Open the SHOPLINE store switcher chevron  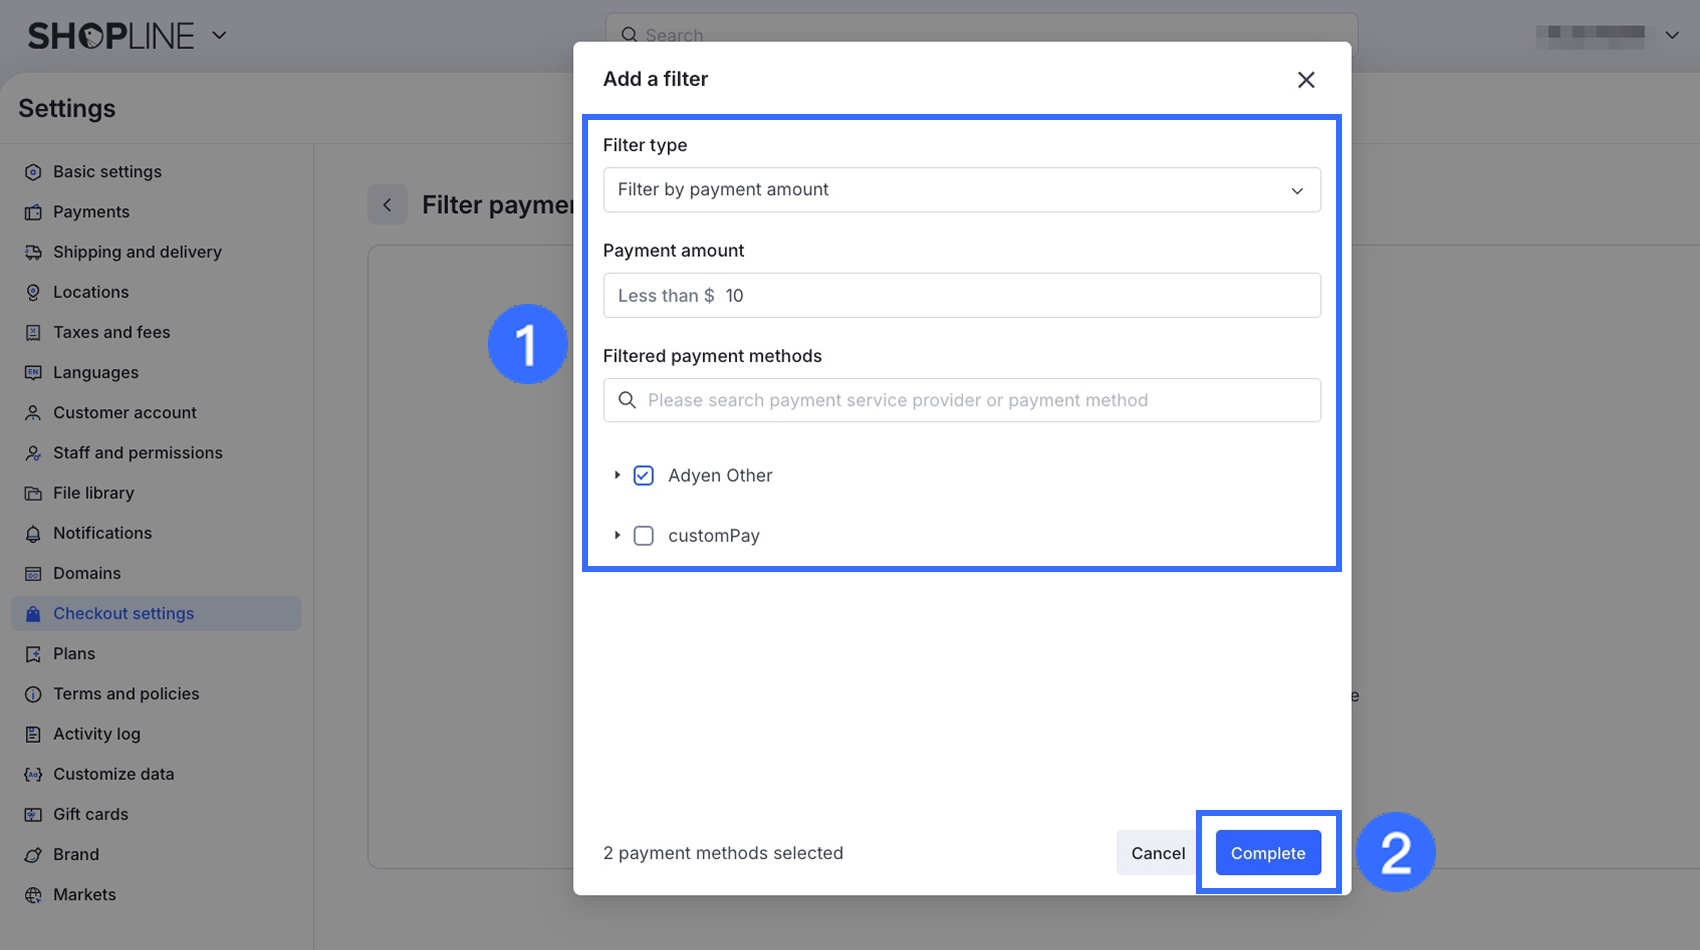219,36
